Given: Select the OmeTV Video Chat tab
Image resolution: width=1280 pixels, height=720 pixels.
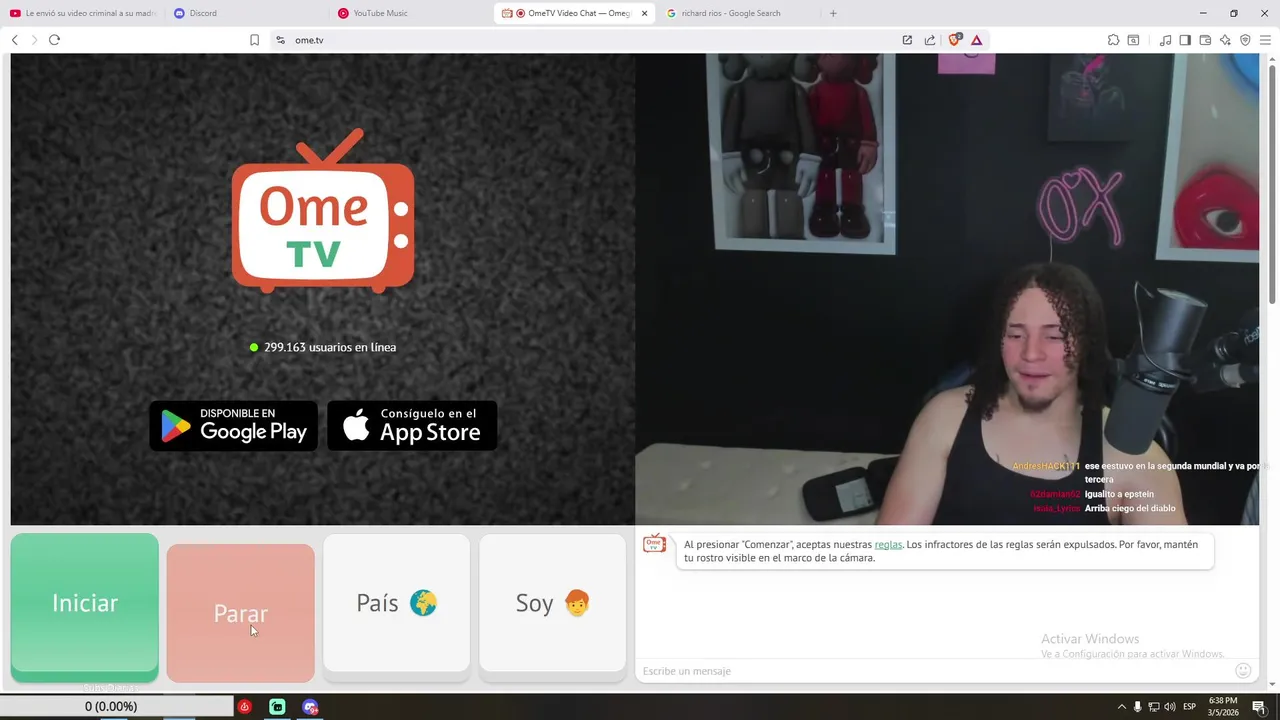Looking at the screenshot, I should tap(575, 13).
